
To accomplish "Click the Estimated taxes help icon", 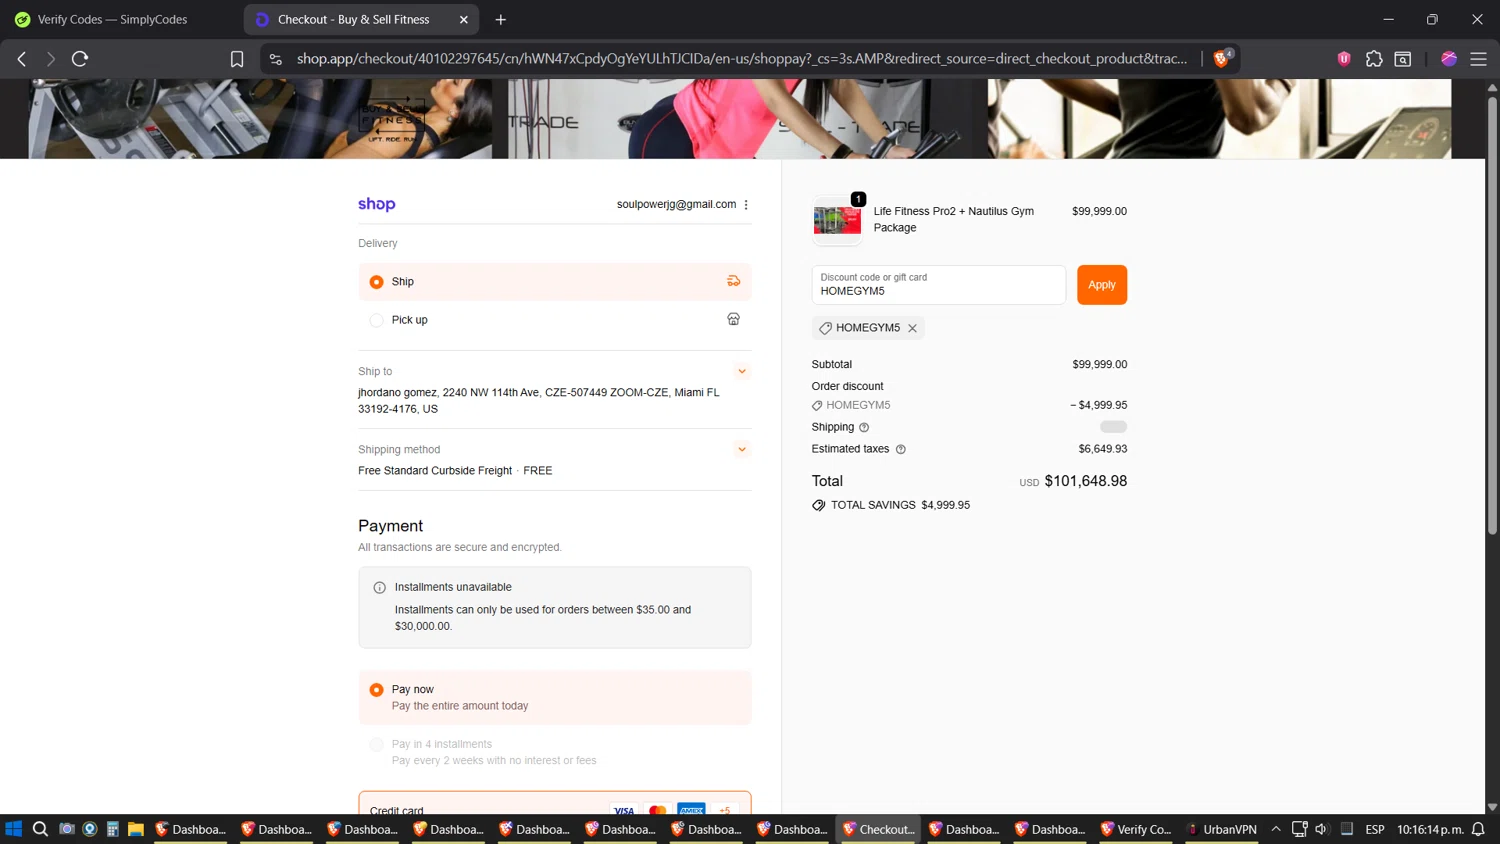I will tap(901, 449).
